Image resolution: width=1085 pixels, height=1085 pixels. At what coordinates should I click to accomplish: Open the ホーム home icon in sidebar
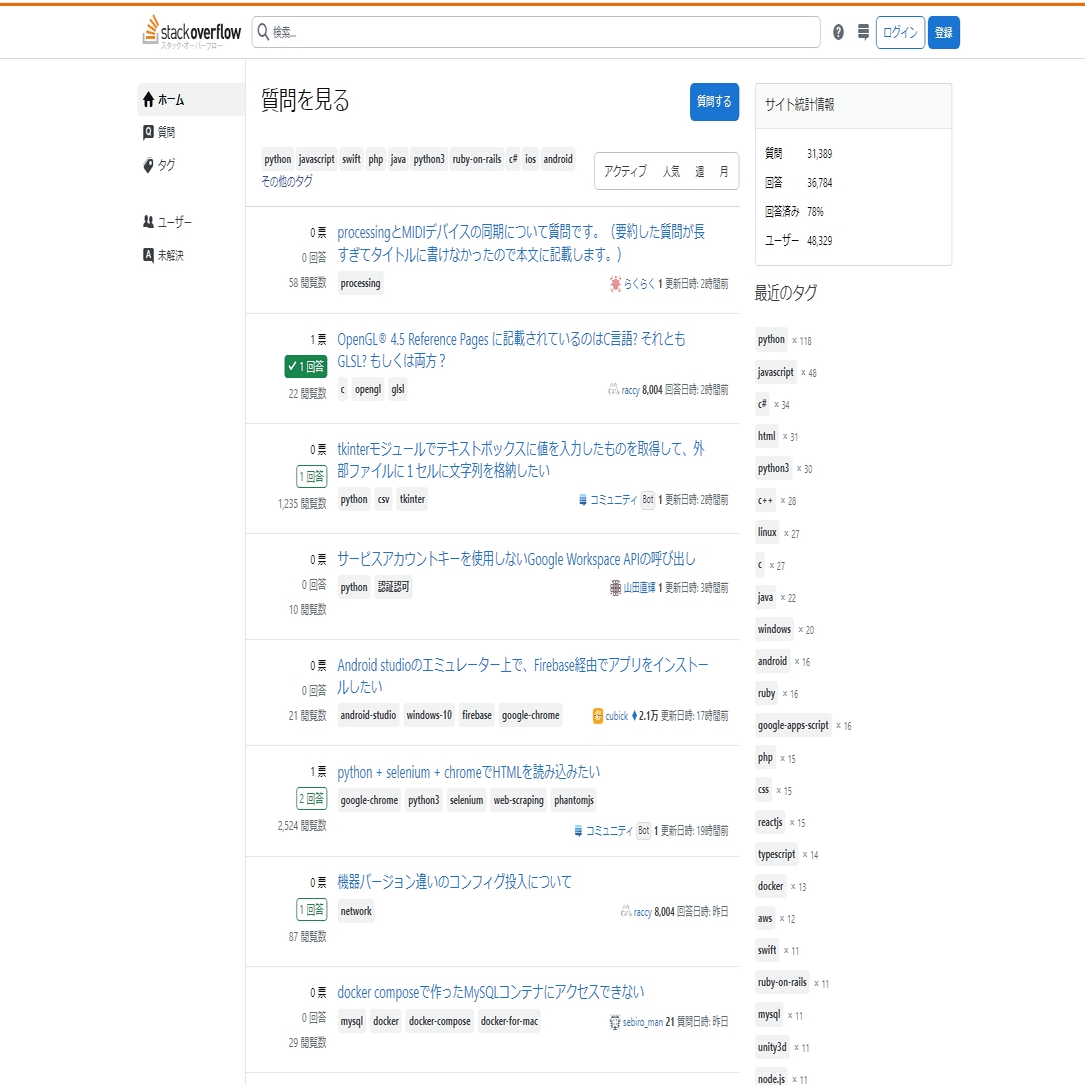[148, 100]
